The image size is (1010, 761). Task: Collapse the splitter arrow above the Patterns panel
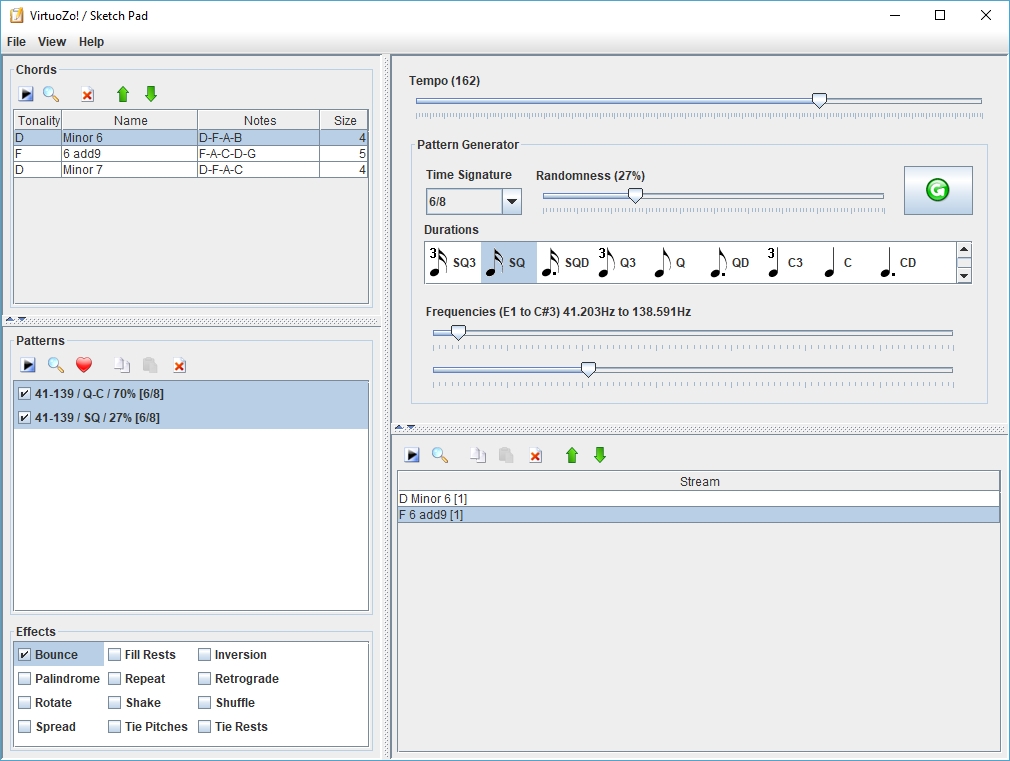(x=9, y=319)
